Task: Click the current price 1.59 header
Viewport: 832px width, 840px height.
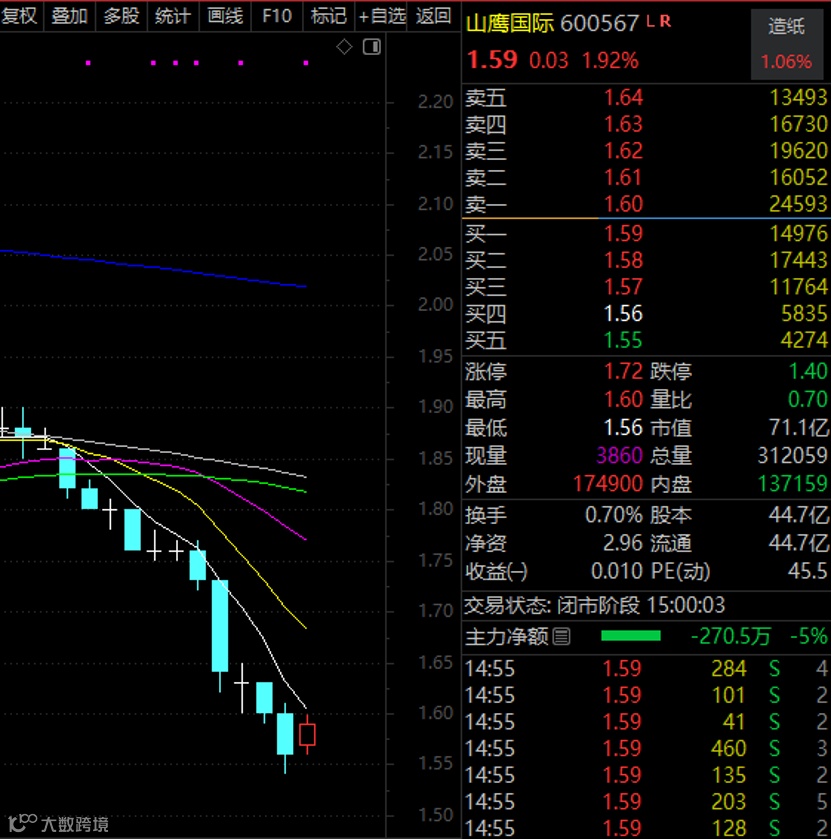Action: click(x=492, y=59)
